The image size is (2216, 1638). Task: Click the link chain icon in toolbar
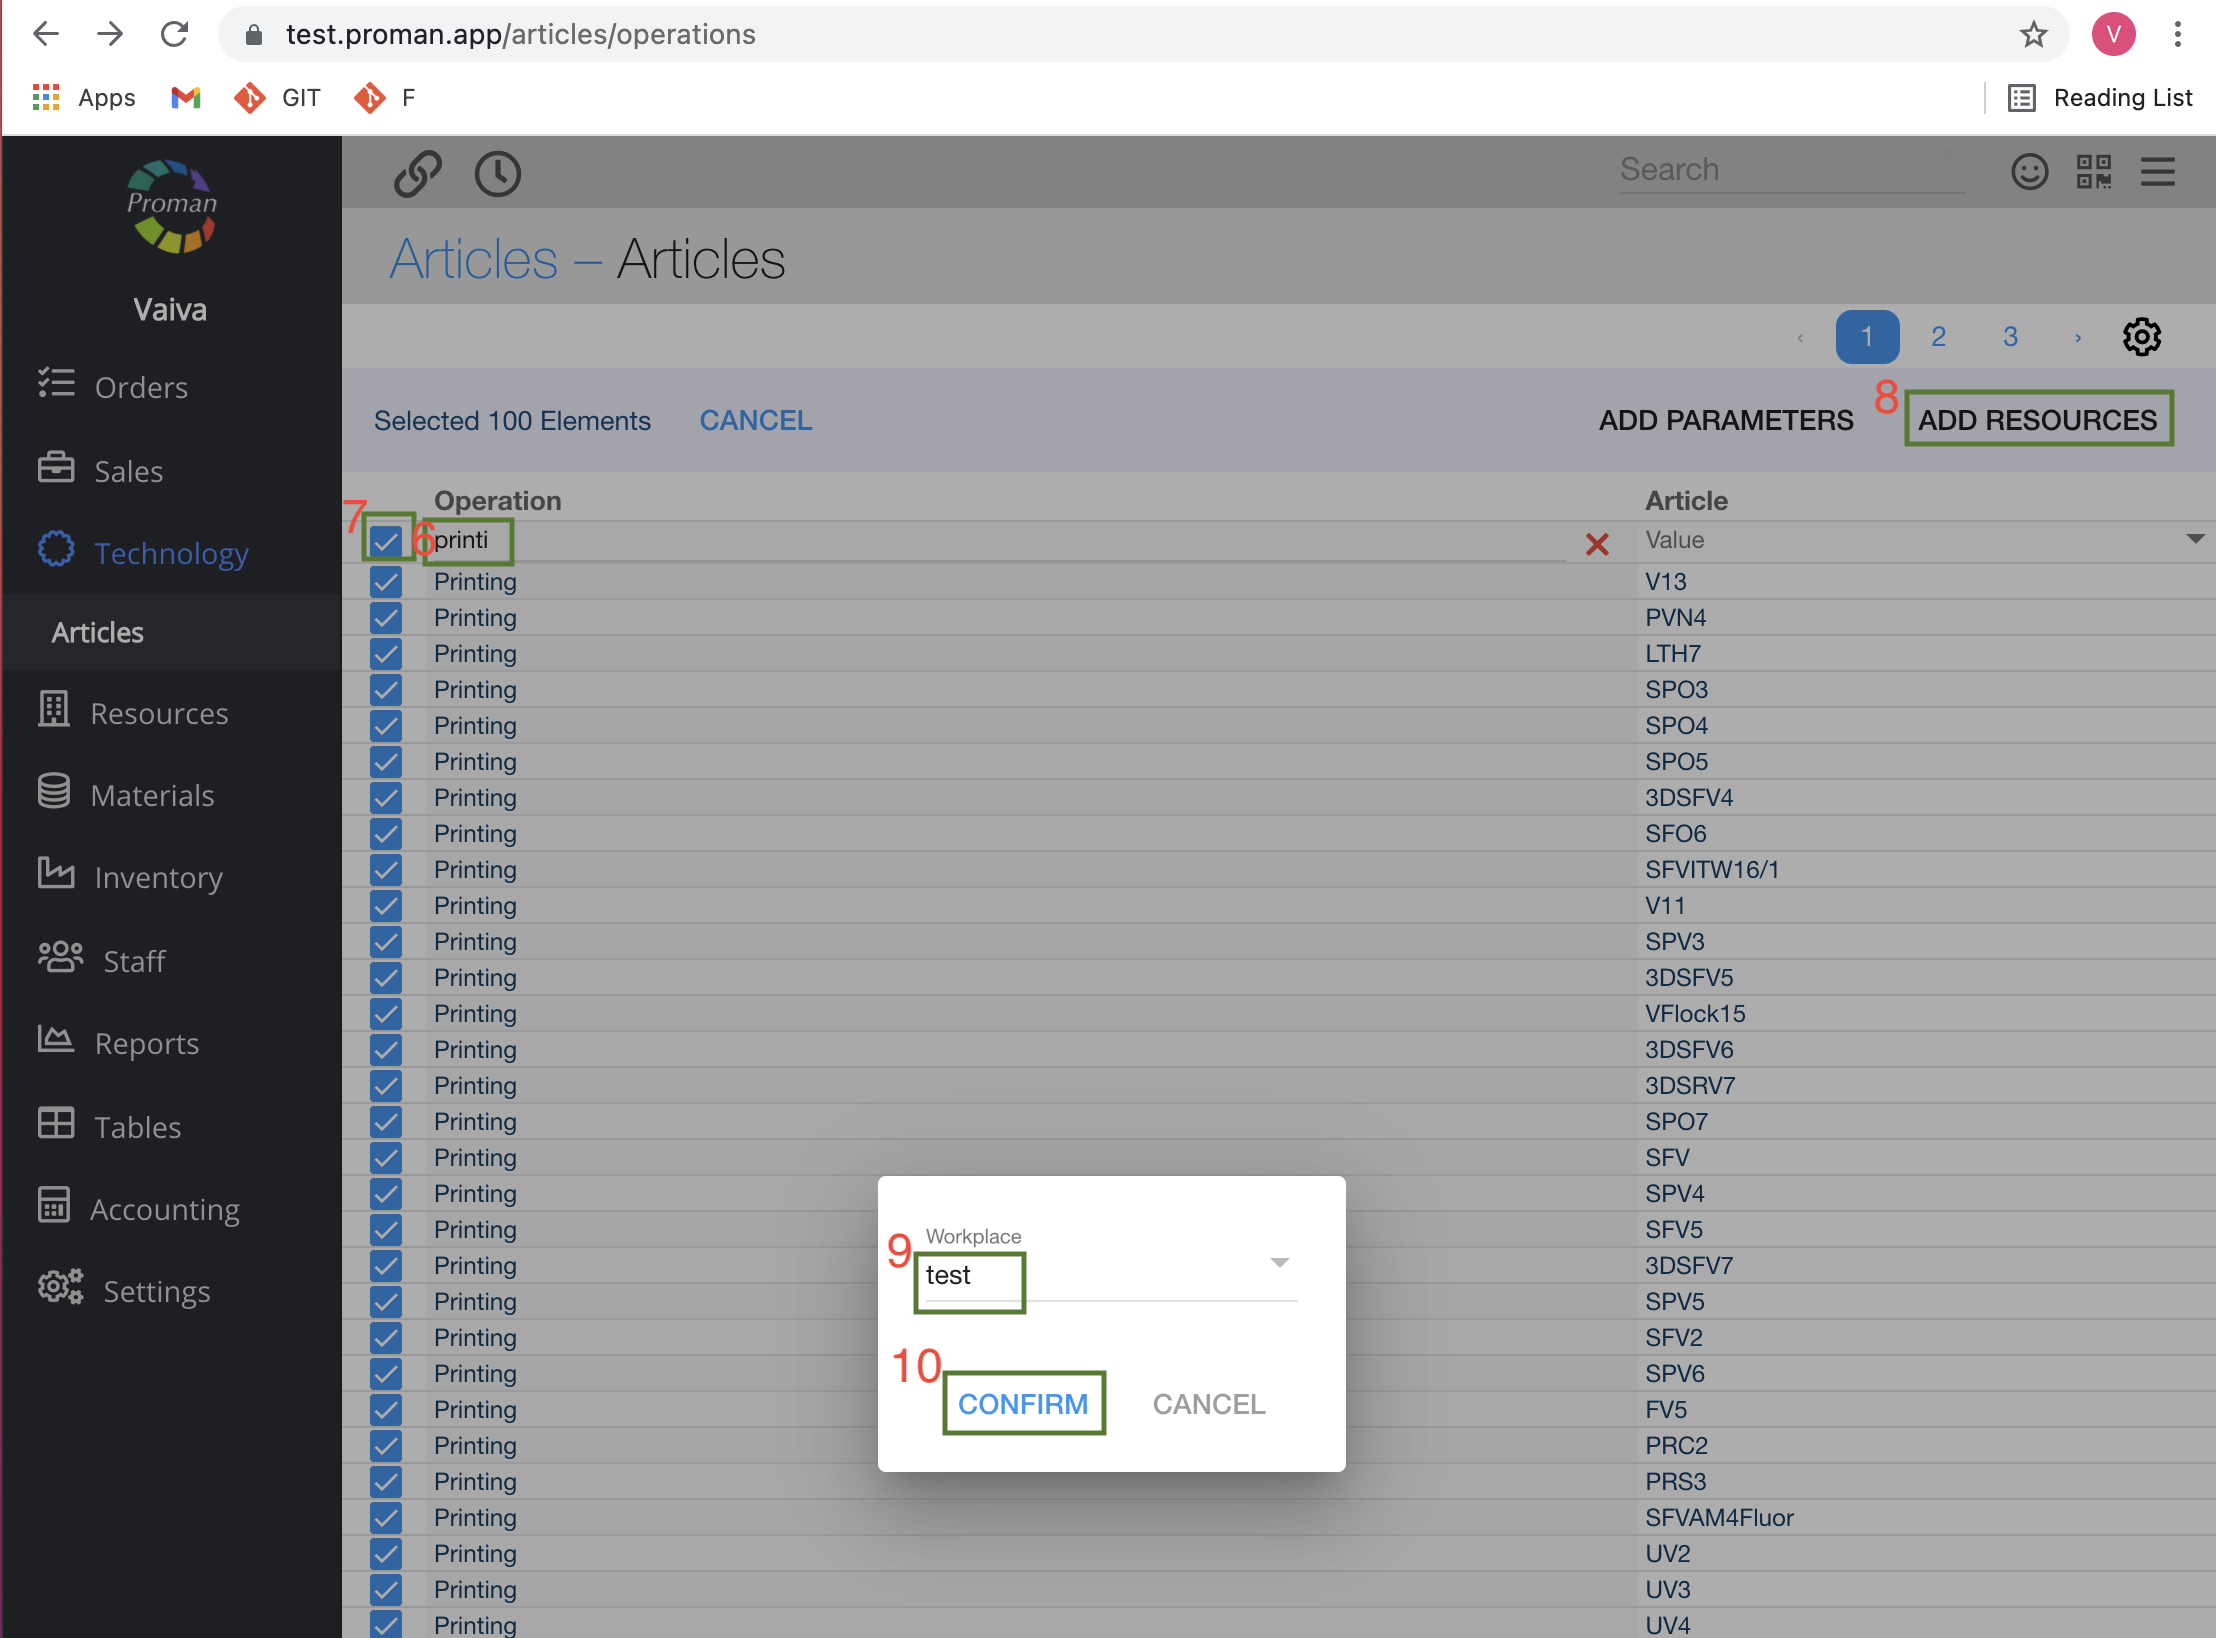coord(417,173)
